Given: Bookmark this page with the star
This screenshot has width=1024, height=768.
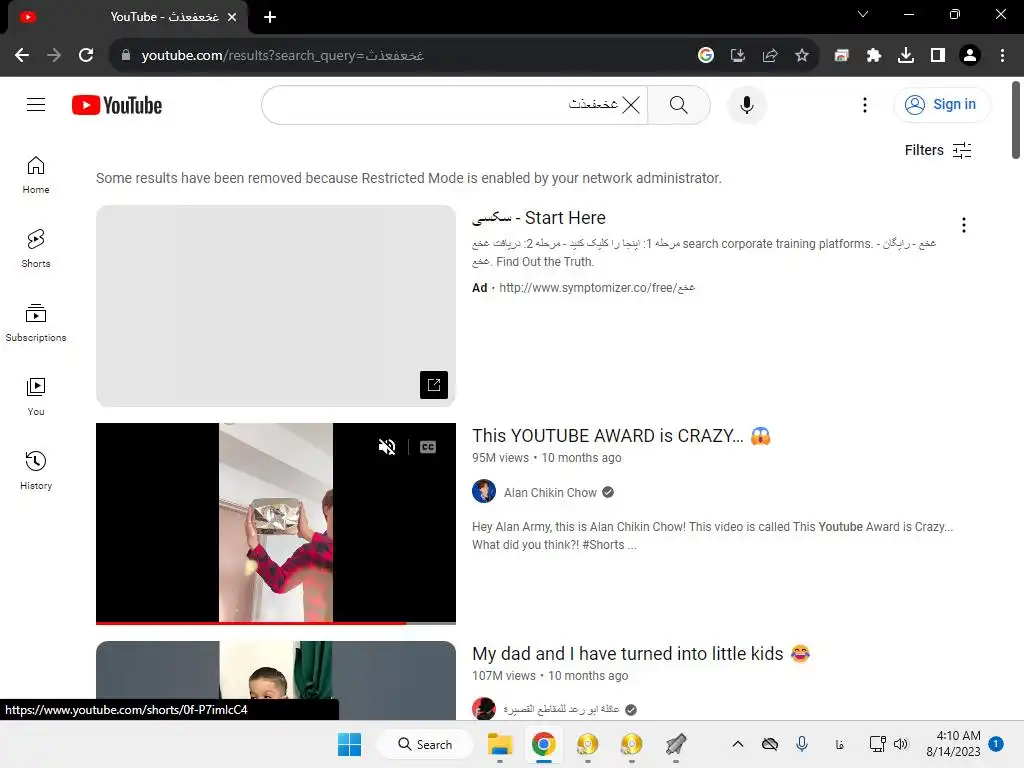Looking at the screenshot, I should pyautogui.click(x=801, y=55).
